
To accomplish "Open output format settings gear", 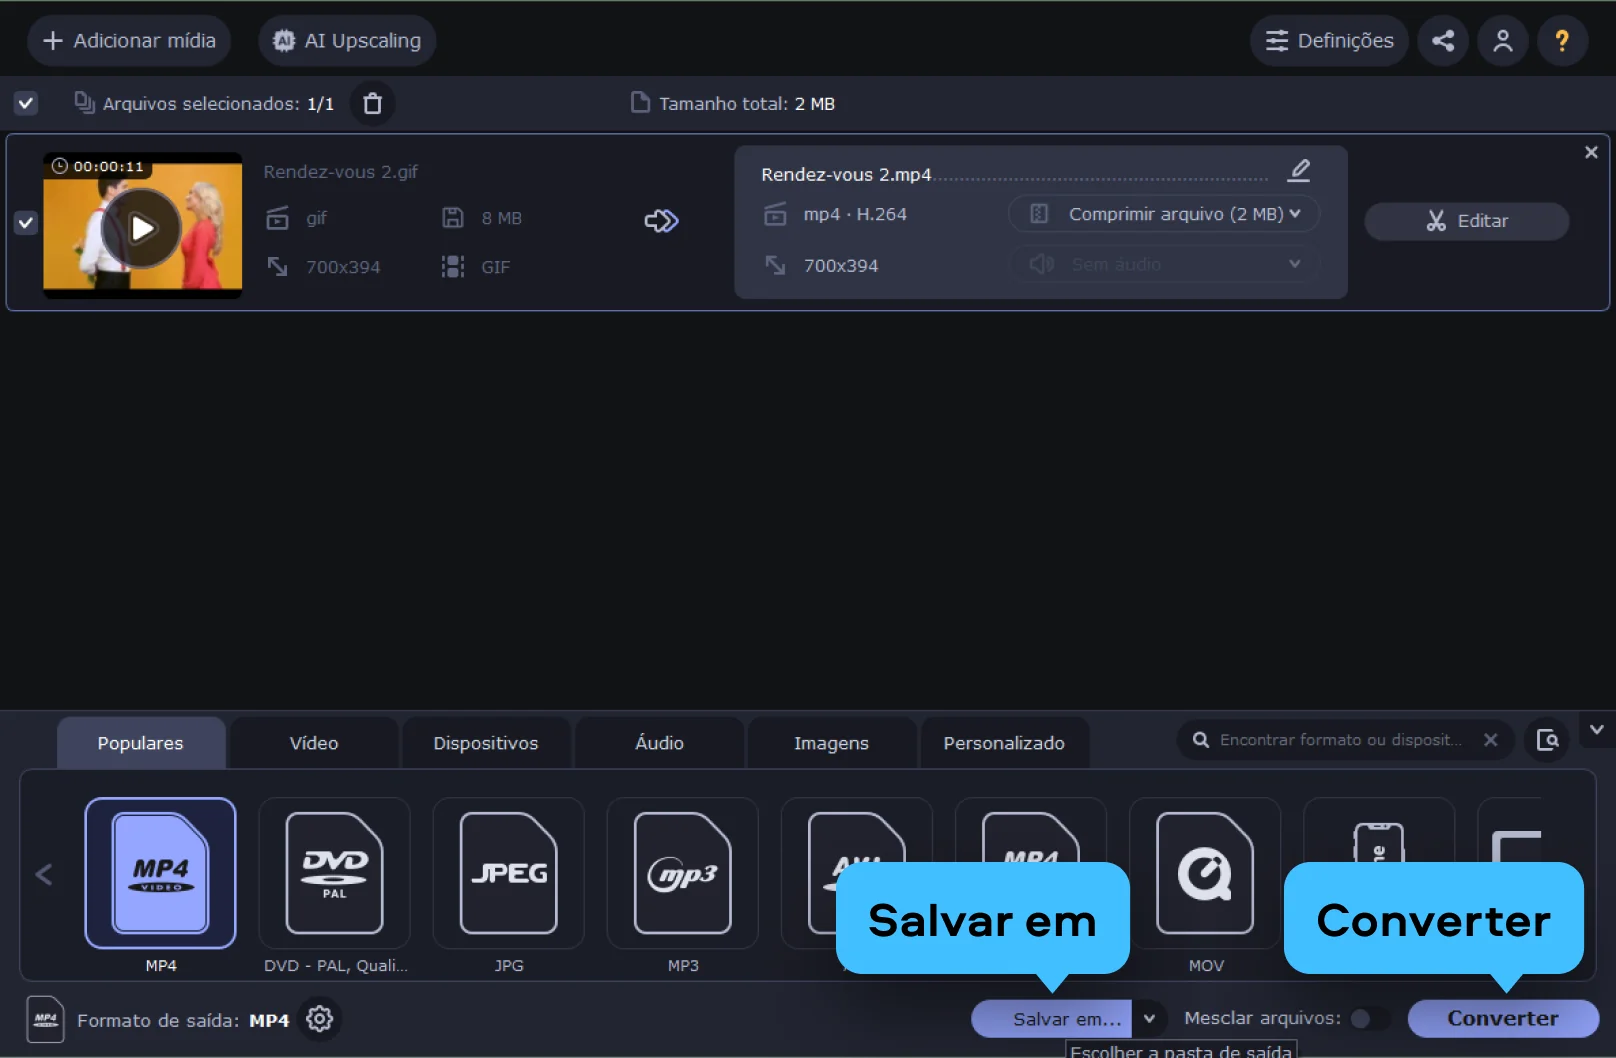I will (320, 1019).
